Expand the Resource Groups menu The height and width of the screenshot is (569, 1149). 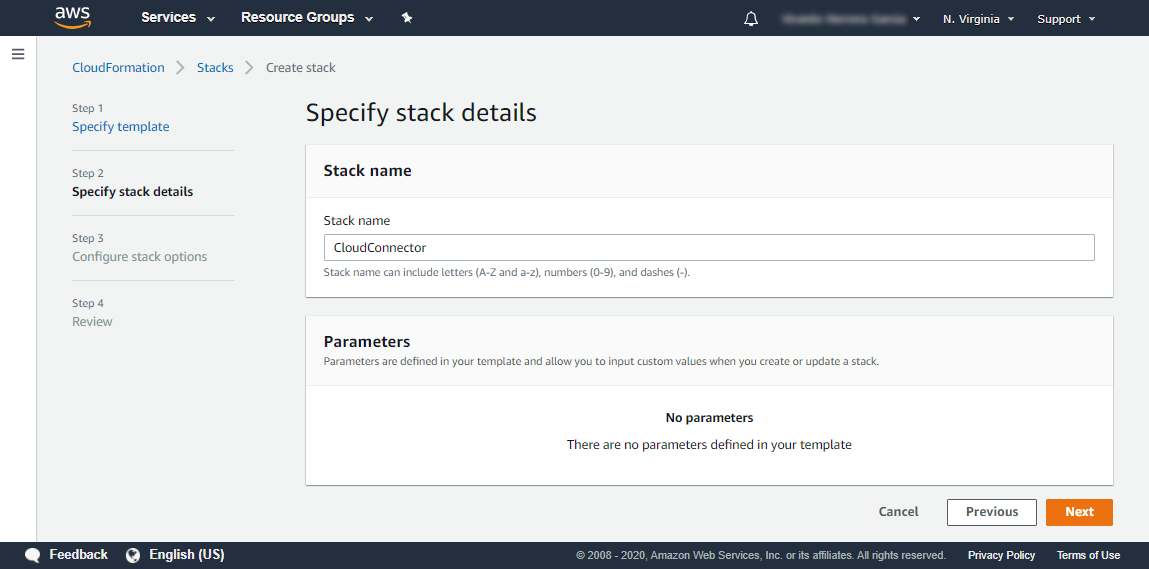306,18
